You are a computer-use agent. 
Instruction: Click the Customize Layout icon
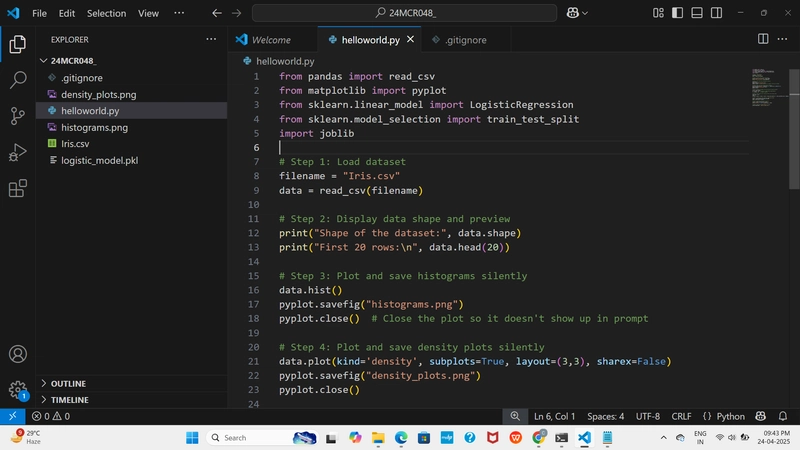pos(658,13)
